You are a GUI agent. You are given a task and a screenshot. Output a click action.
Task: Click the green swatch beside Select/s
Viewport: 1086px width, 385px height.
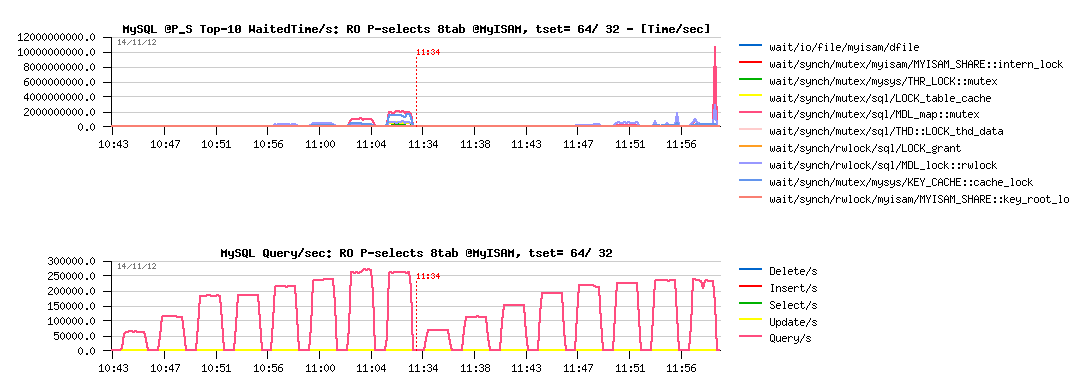click(x=750, y=304)
